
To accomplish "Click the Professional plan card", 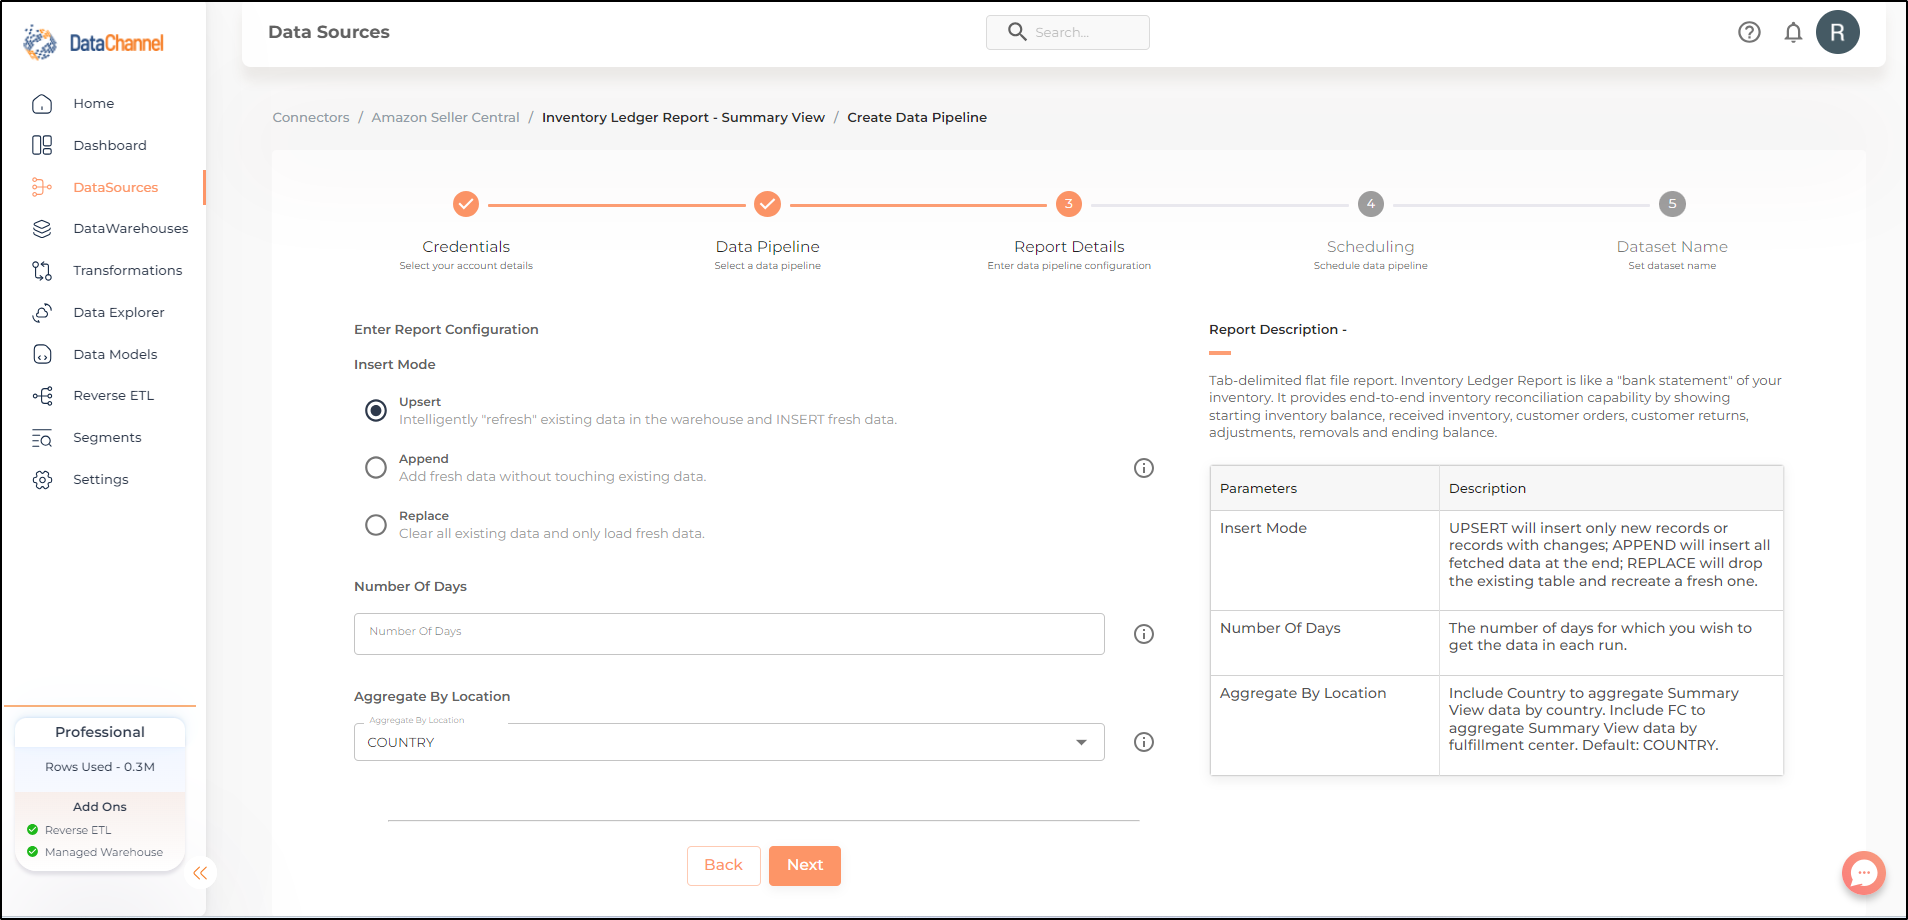I will [100, 732].
